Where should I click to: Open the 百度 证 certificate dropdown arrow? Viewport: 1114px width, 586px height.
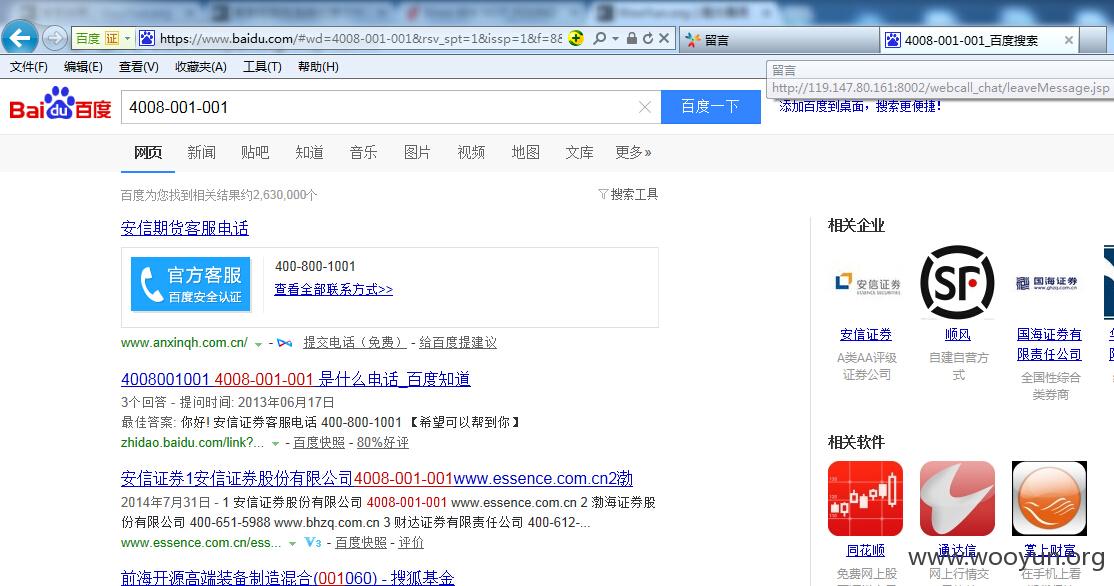[x=127, y=38]
